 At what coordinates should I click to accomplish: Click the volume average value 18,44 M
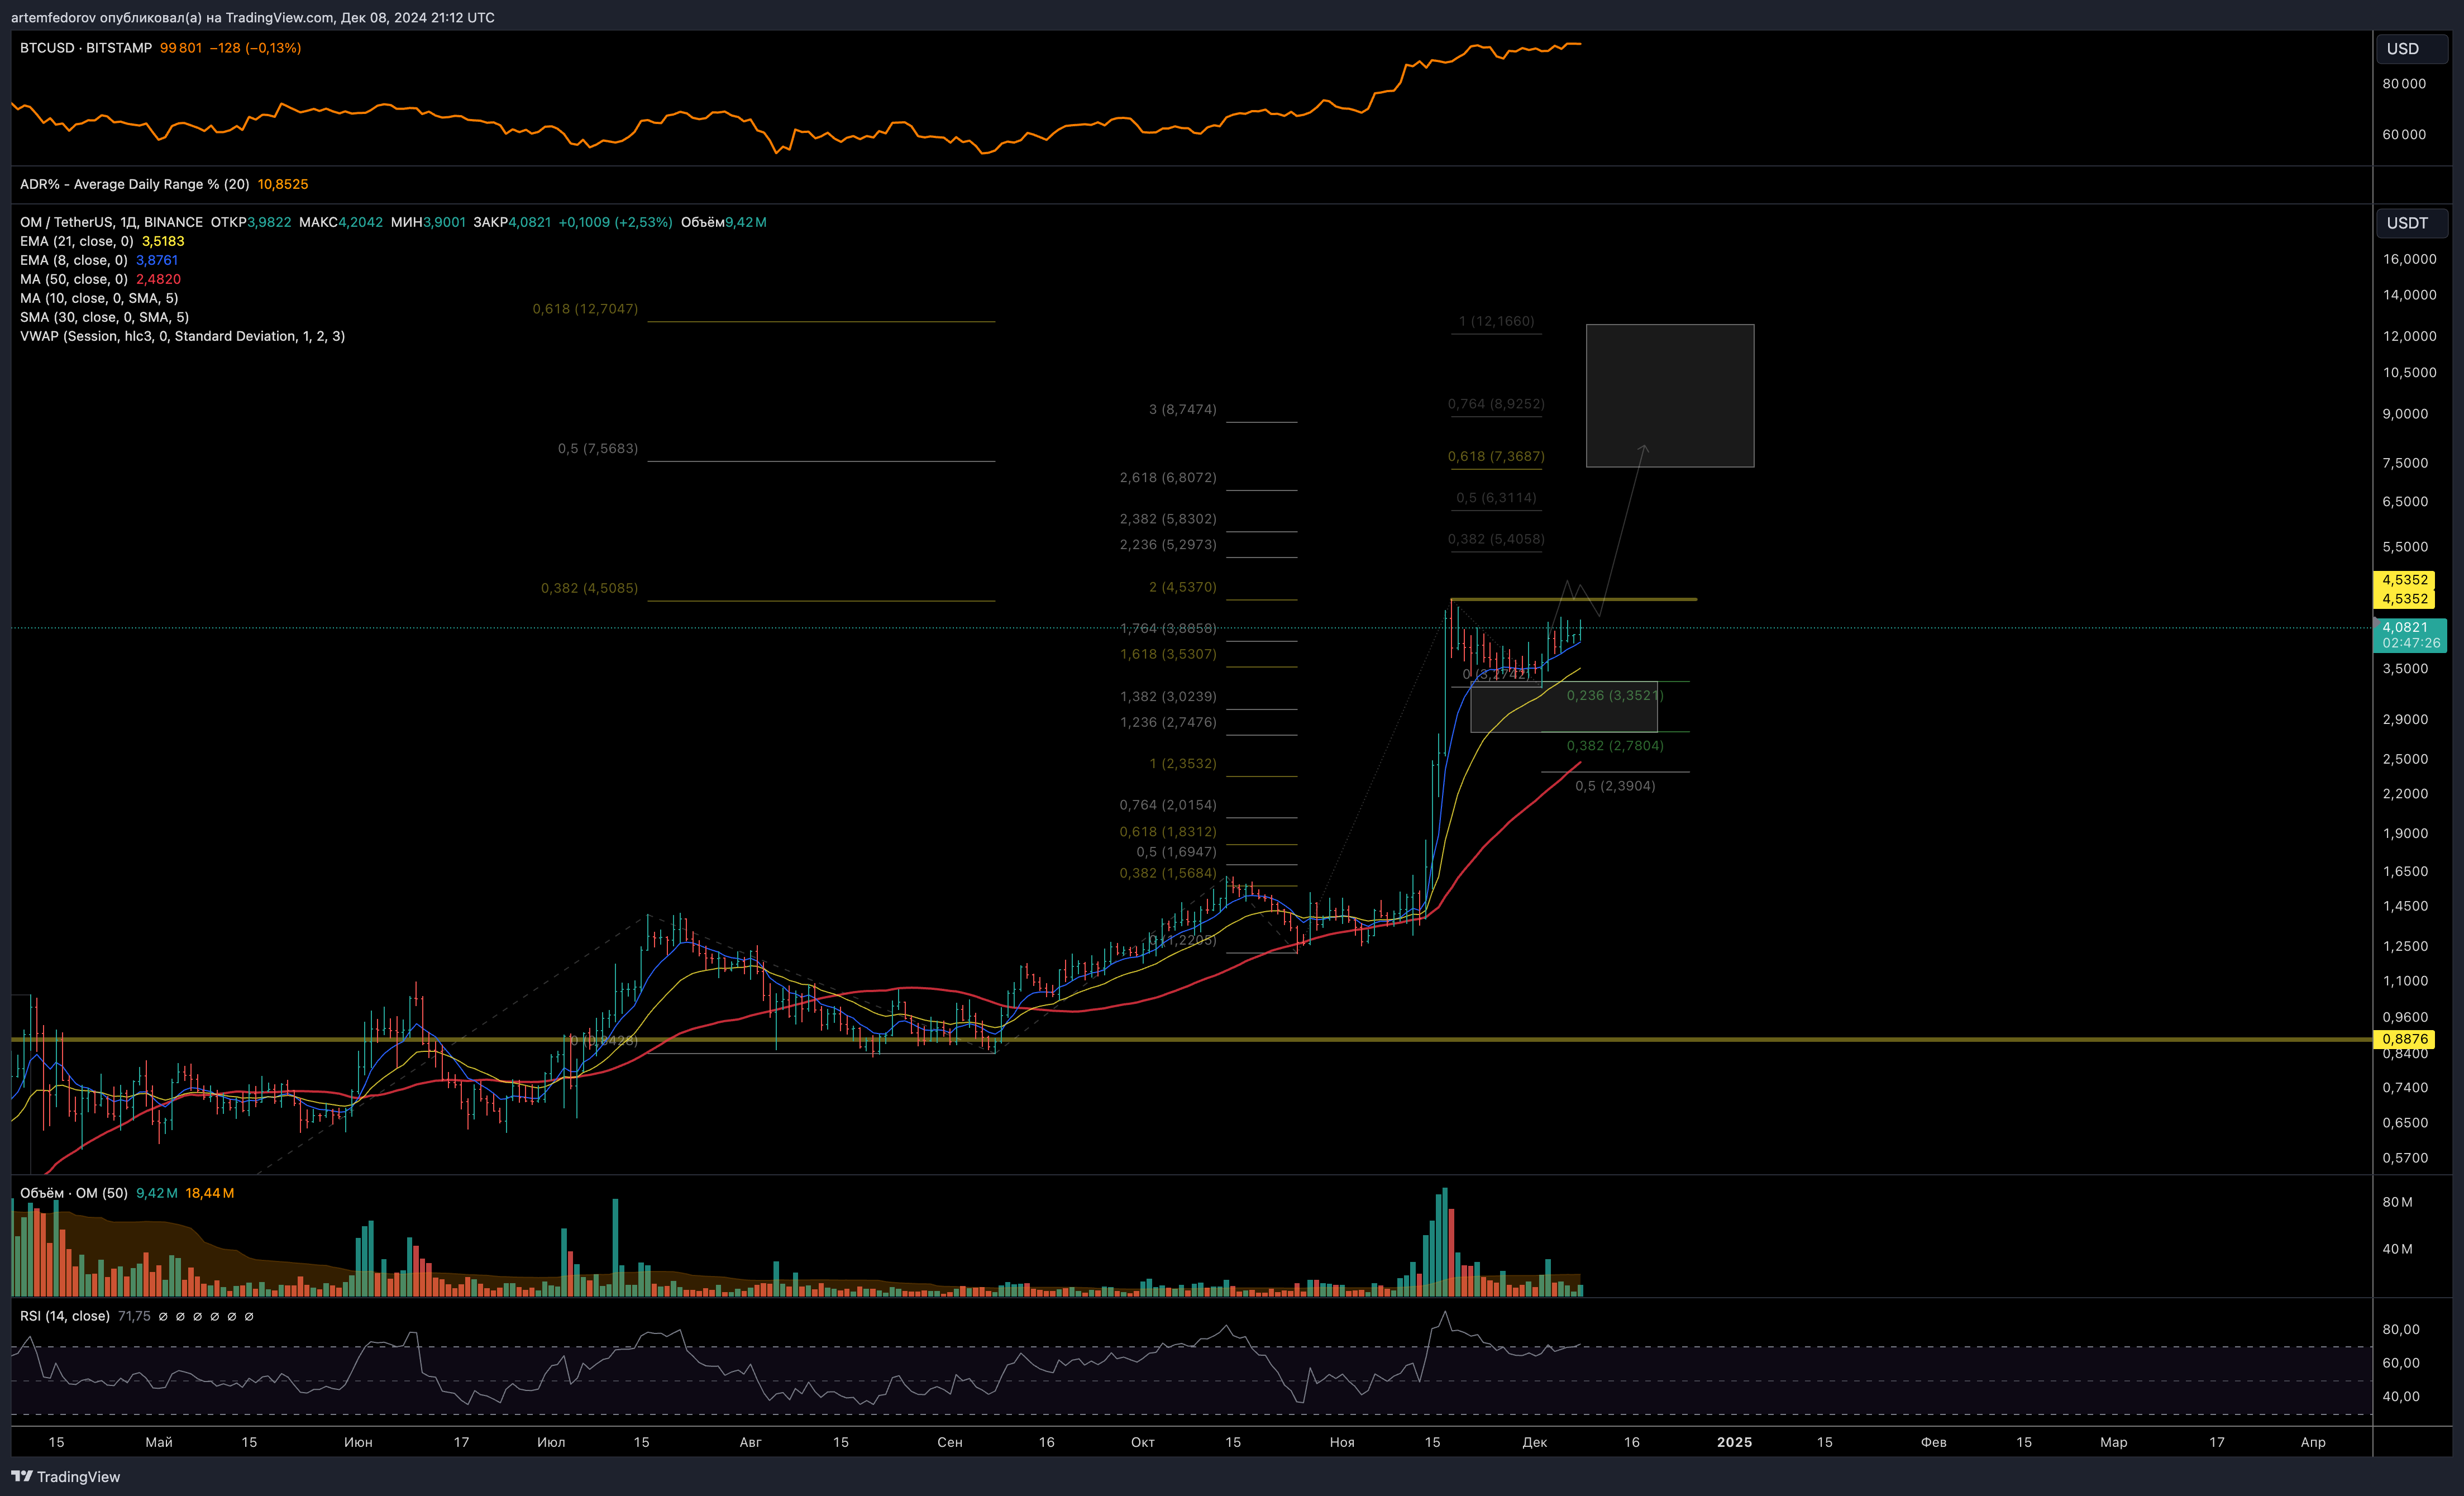(210, 1193)
